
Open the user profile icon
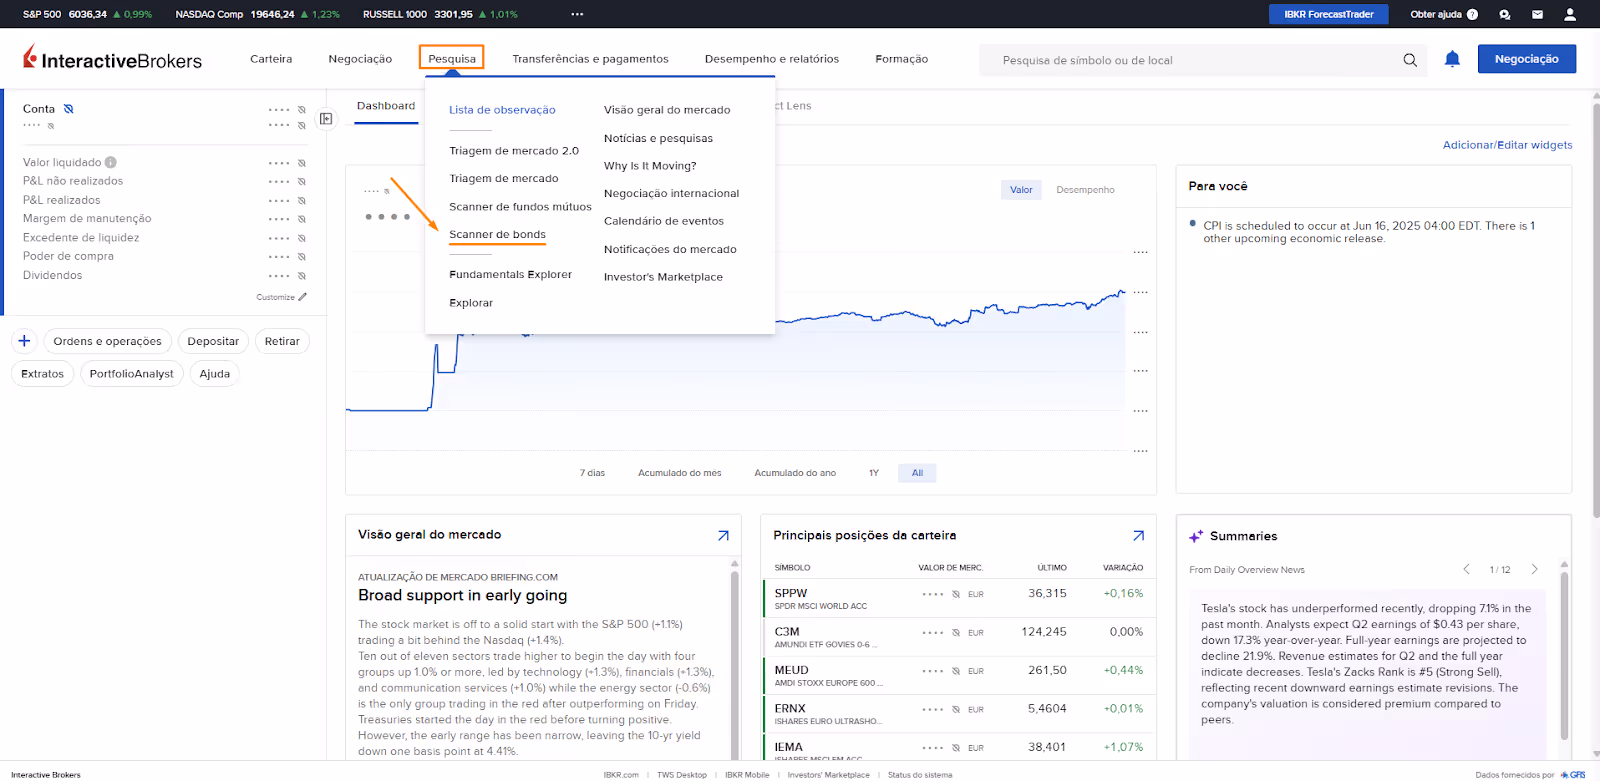pos(1570,14)
